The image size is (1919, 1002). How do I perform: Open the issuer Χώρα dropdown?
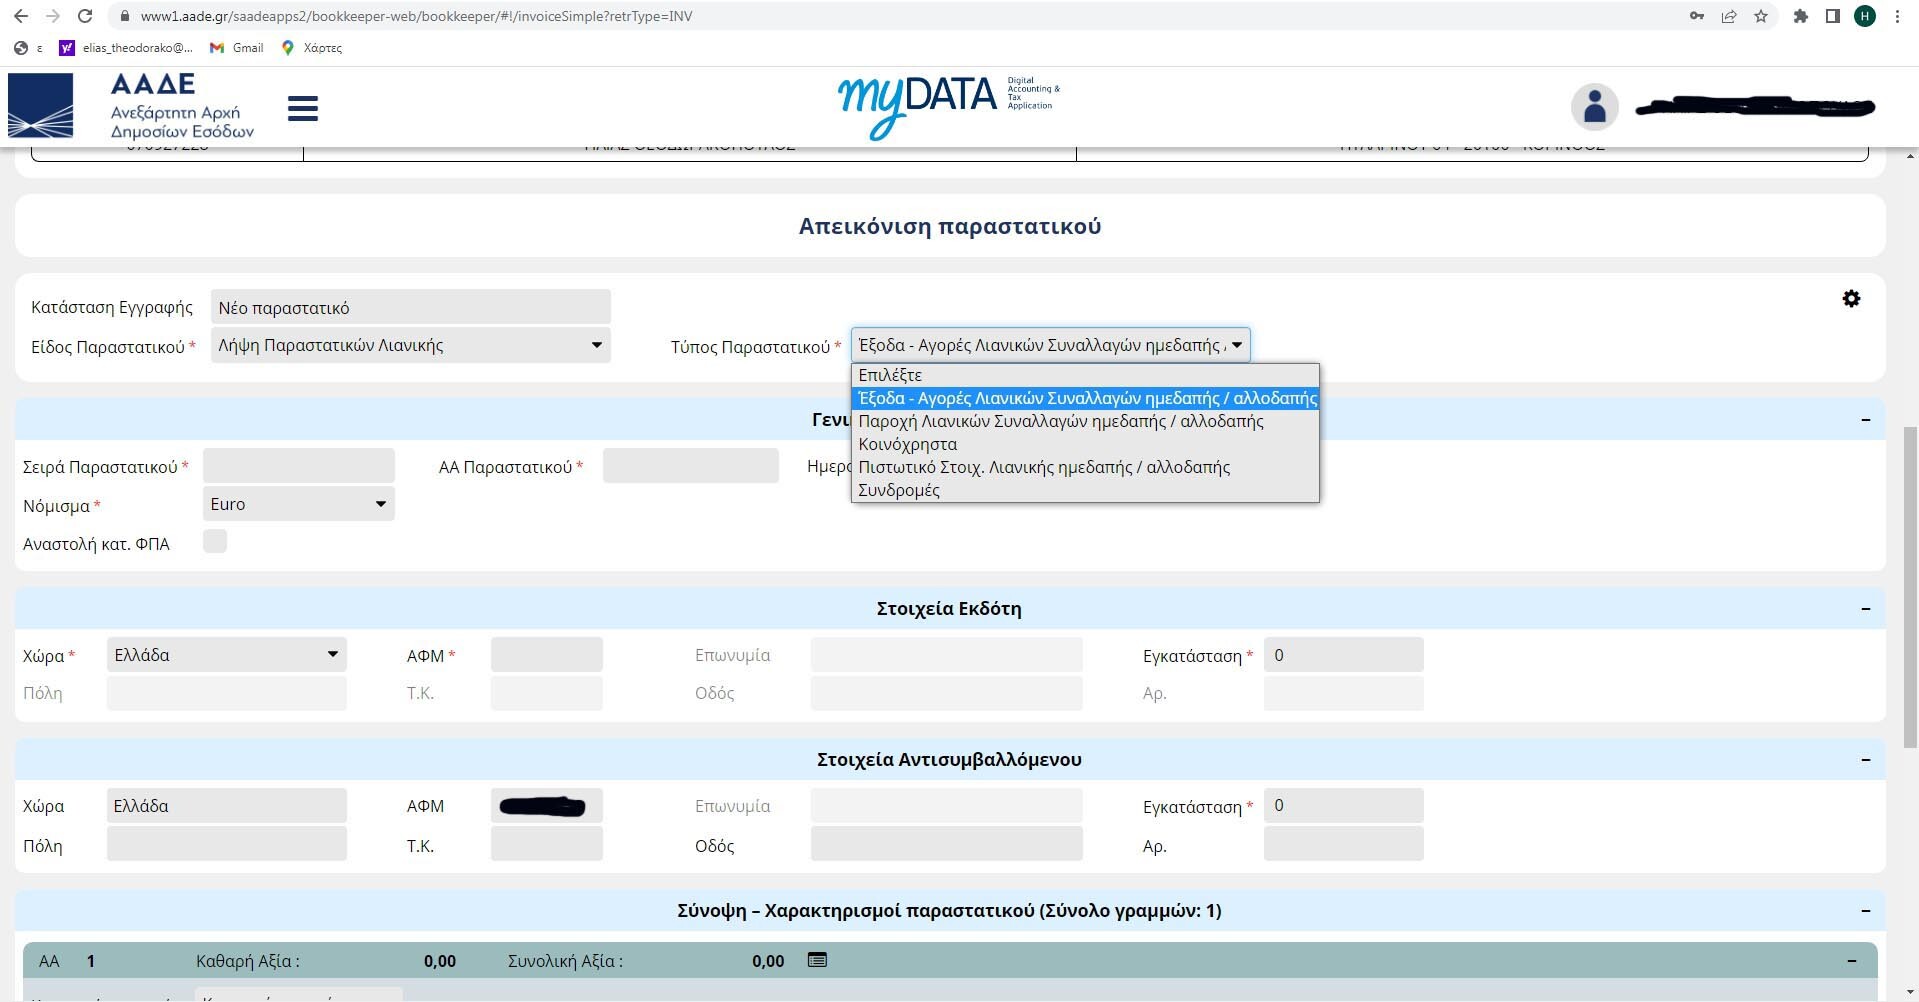click(226, 655)
